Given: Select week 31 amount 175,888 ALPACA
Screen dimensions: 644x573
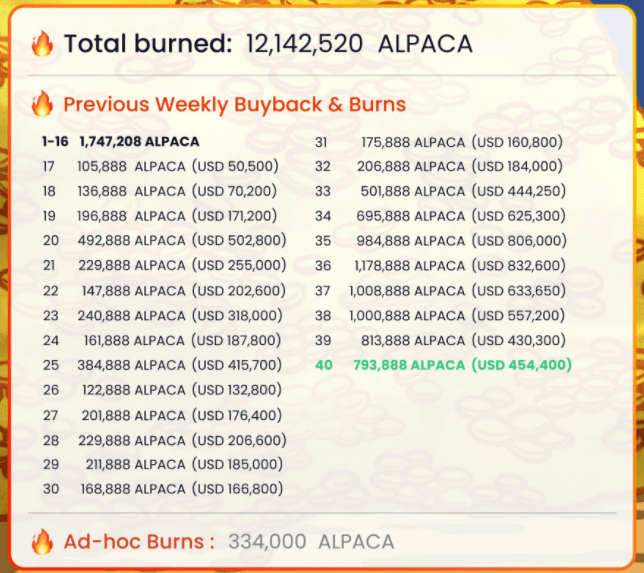Looking at the screenshot, I should pos(413,143).
